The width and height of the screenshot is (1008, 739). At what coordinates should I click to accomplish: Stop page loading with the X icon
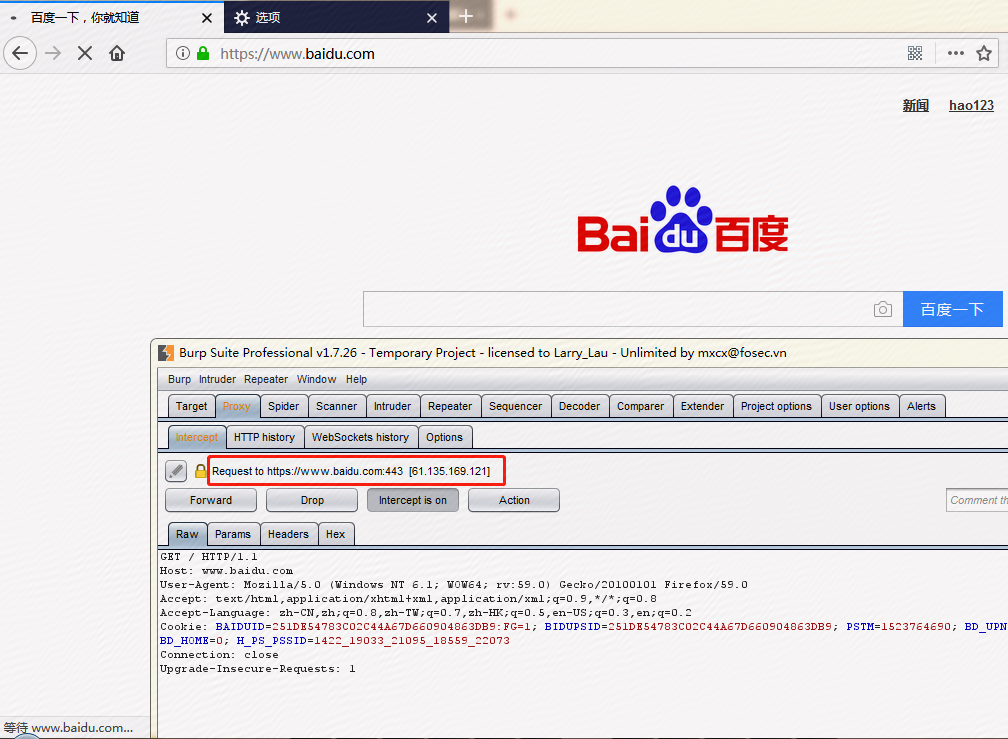pos(85,53)
